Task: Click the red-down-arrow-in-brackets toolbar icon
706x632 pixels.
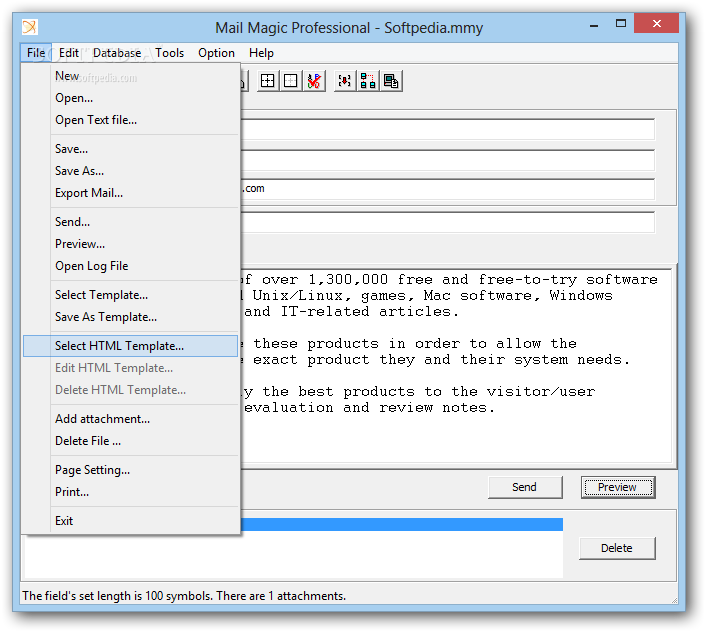Action: [x=345, y=81]
